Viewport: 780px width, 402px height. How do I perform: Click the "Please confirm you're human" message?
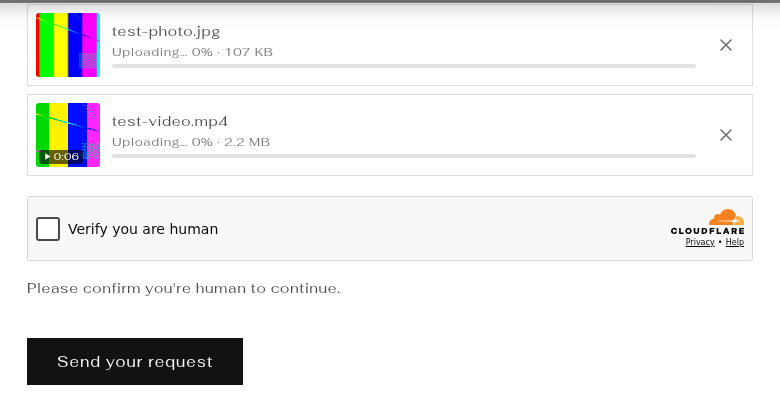(184, 289)
